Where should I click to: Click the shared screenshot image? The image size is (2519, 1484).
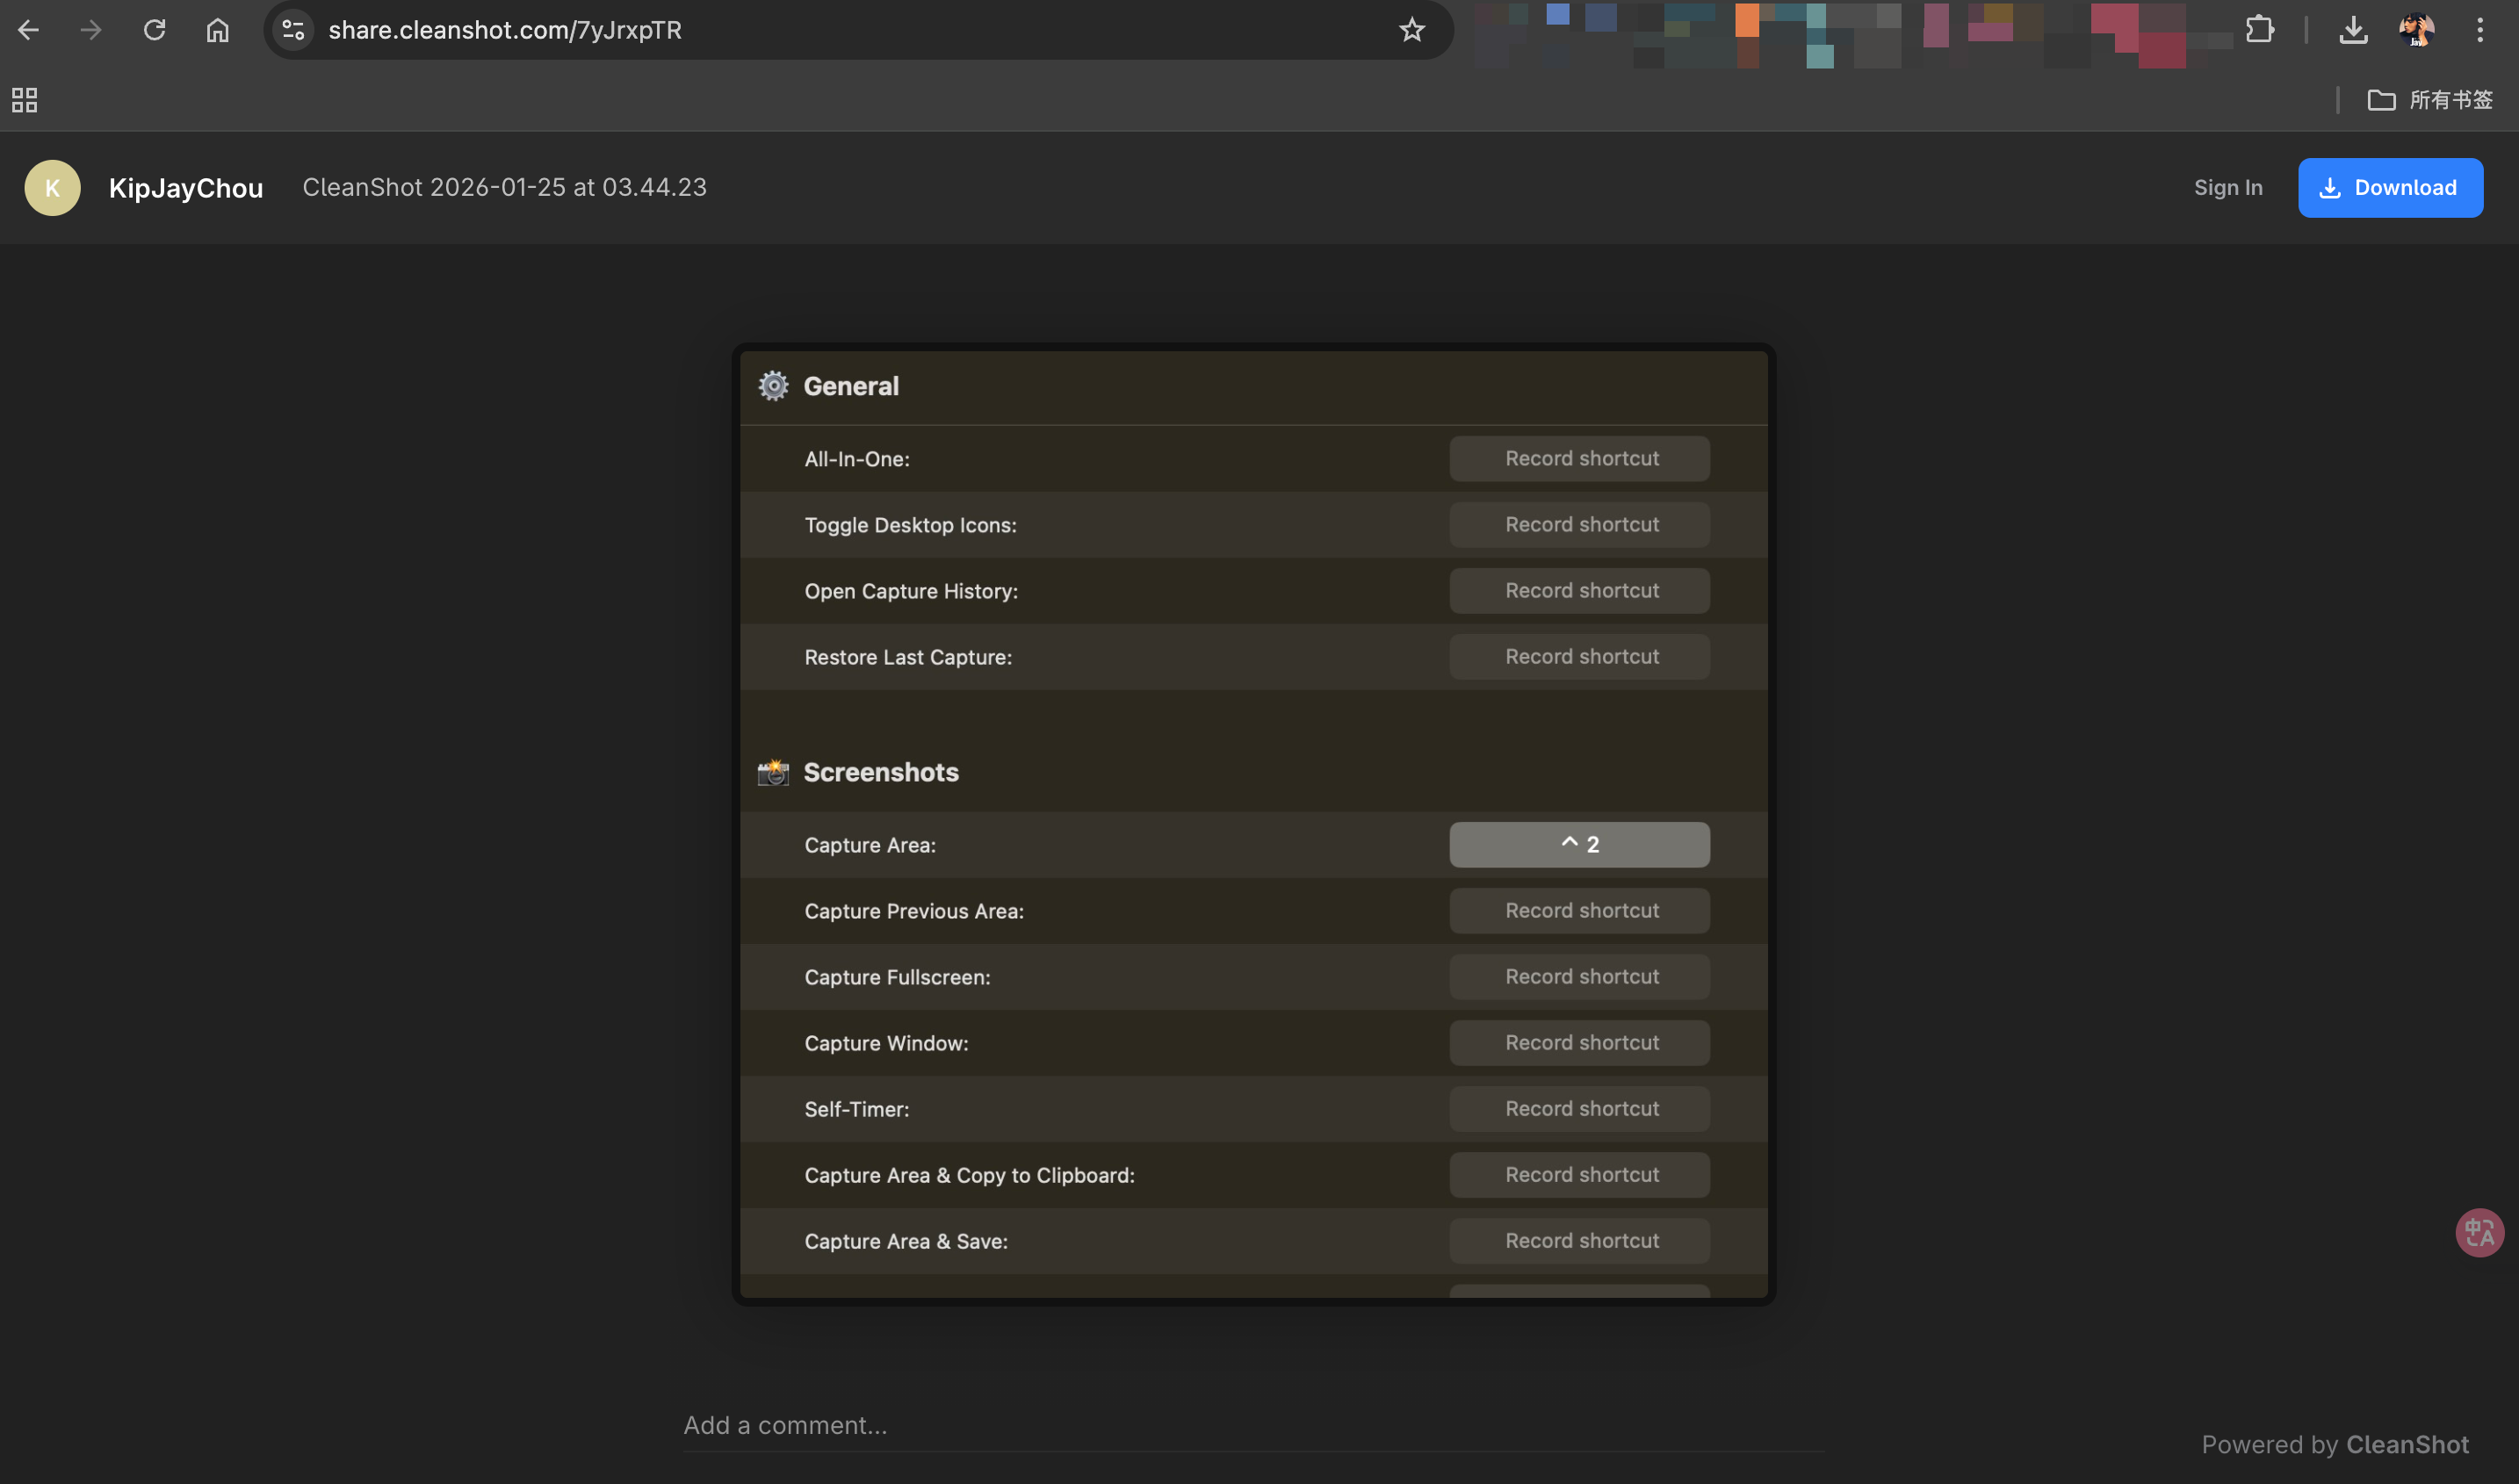tap(1253, 823)
